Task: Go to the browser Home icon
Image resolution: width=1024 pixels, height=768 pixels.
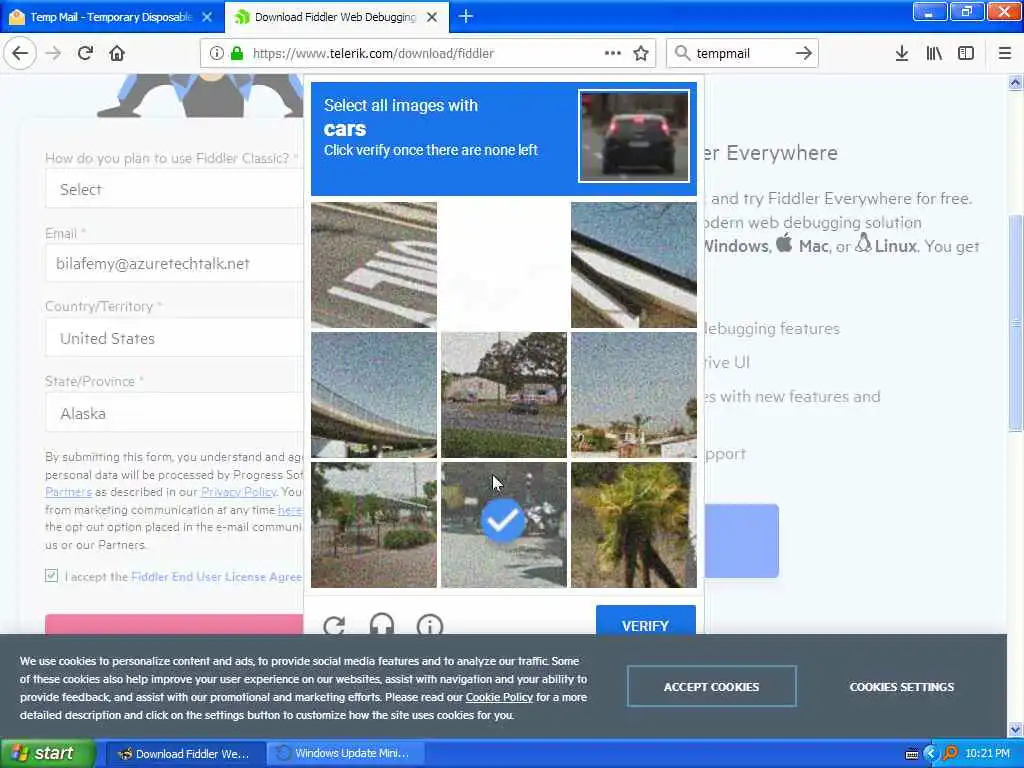Action: coord(117,54)
